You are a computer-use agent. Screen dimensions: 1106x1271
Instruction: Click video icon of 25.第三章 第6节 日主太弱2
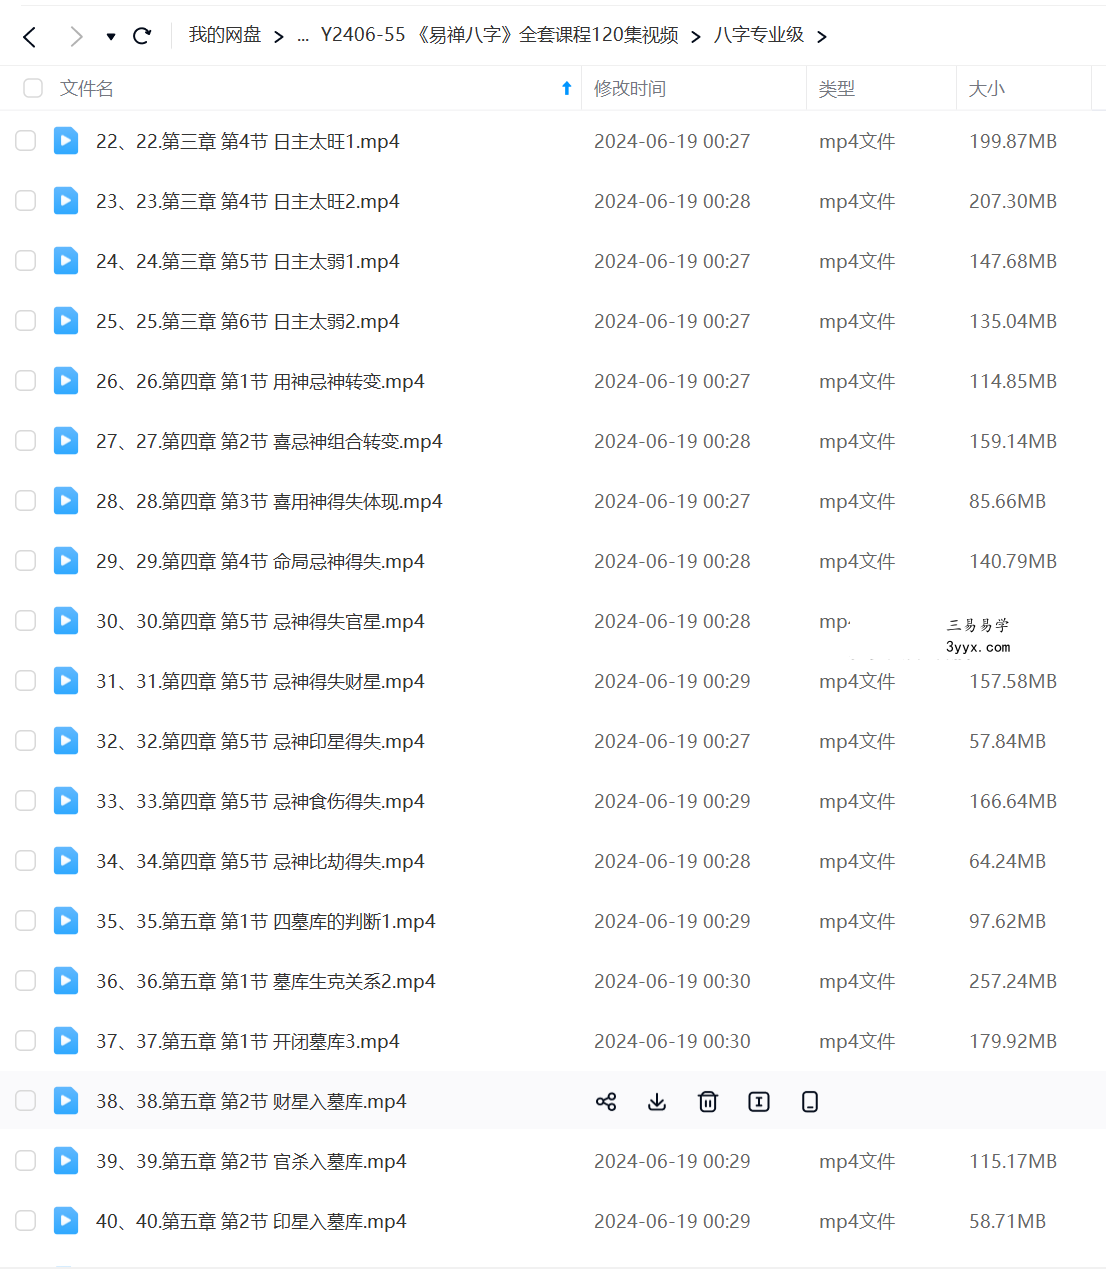(66, 321)
